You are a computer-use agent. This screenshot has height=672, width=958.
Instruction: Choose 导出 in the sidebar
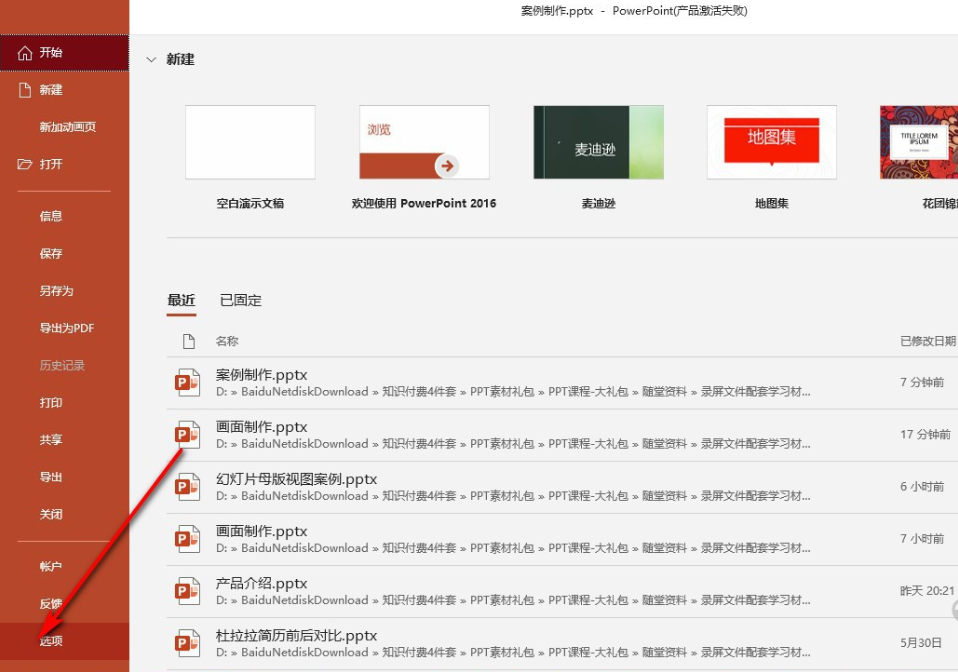(x=64, y=477)
